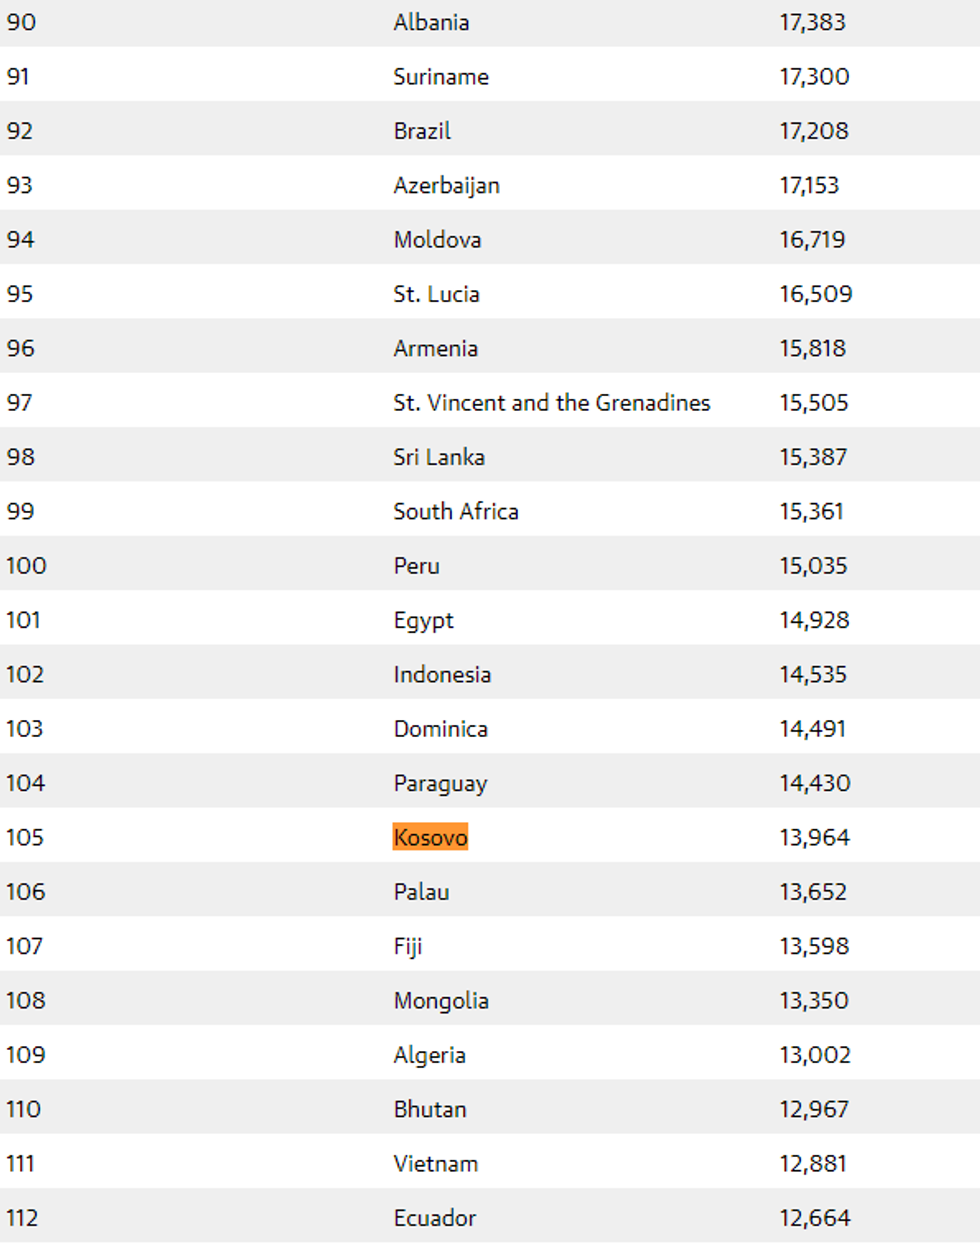Click the Brazil country entry
The height and width of the screenshot is (1244, 980).
point(422,131)
